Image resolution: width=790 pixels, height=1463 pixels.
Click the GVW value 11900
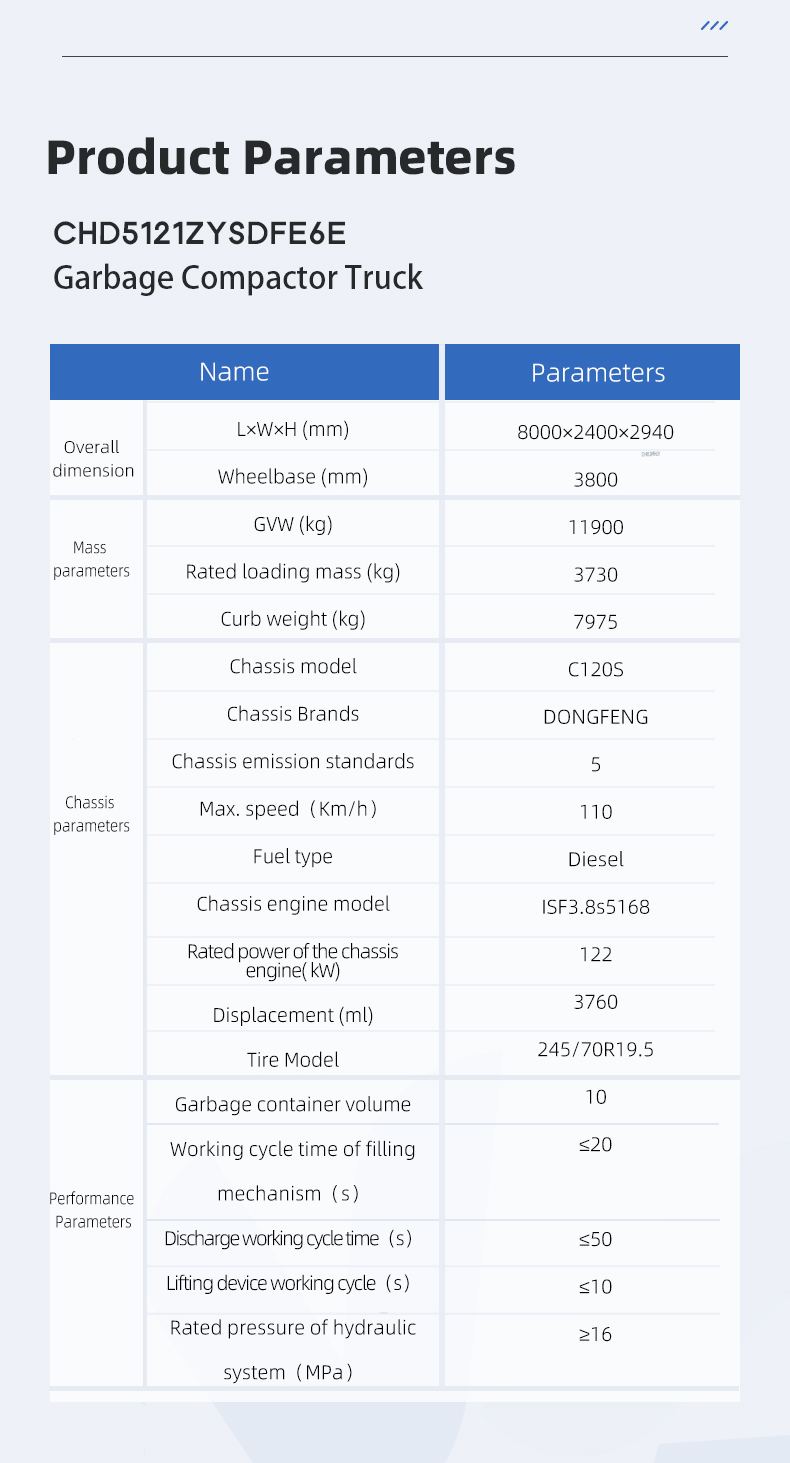click(x=595, y=527)
